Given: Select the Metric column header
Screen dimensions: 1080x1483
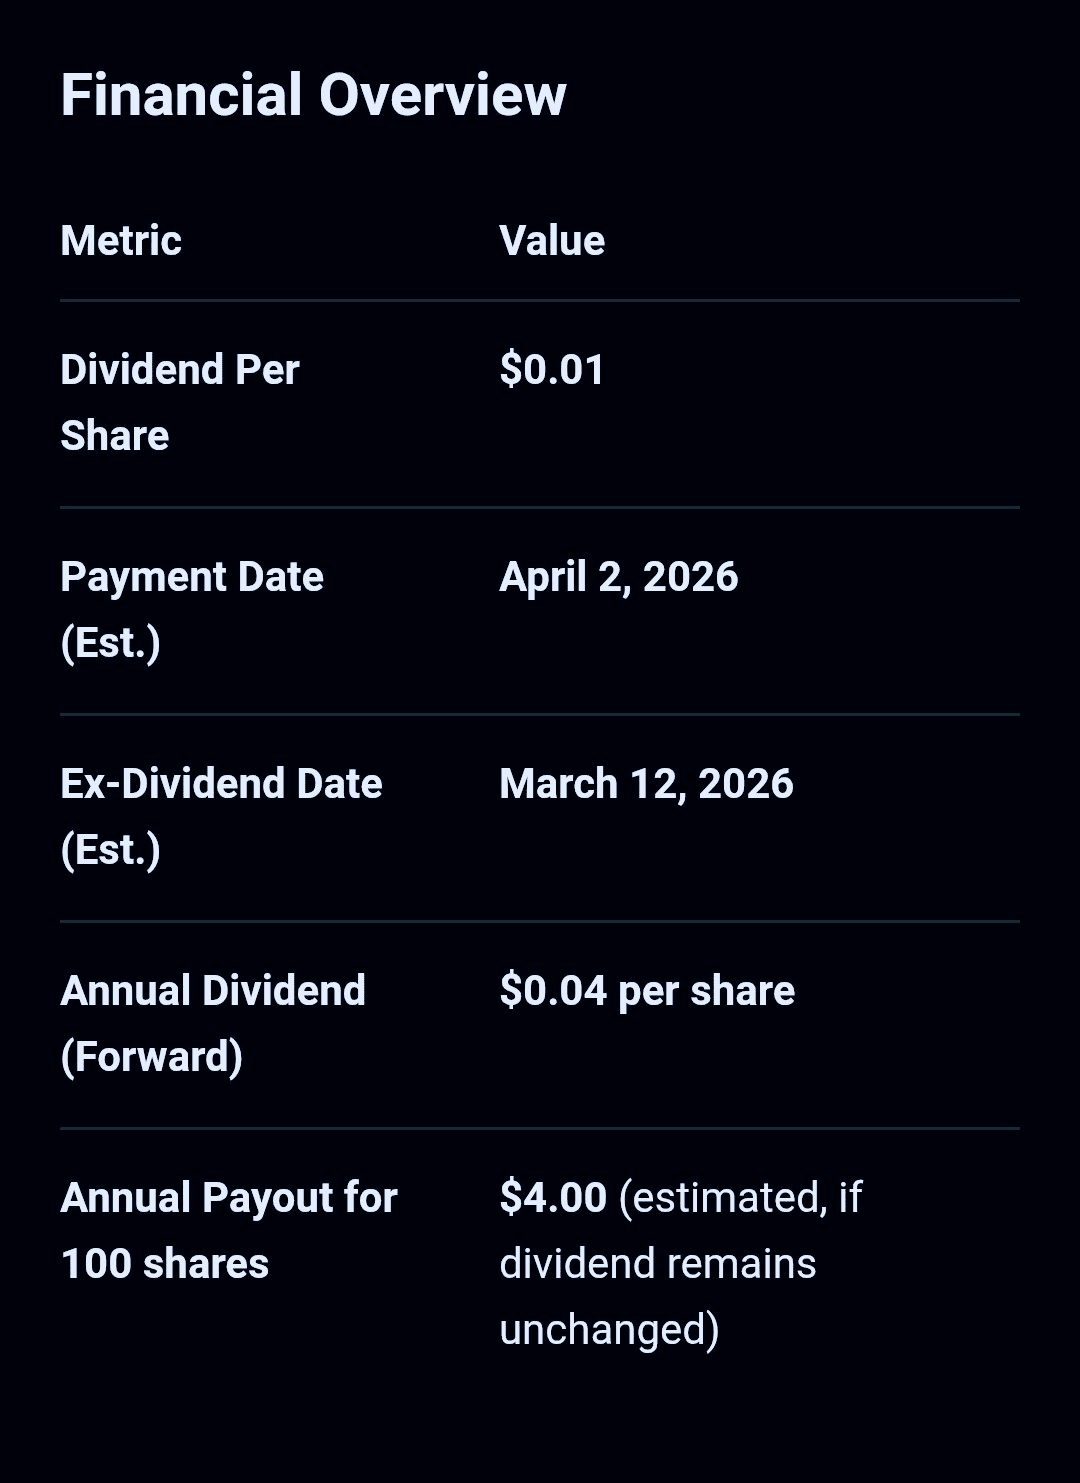Looking at the screenshot, I should point(121,241).
